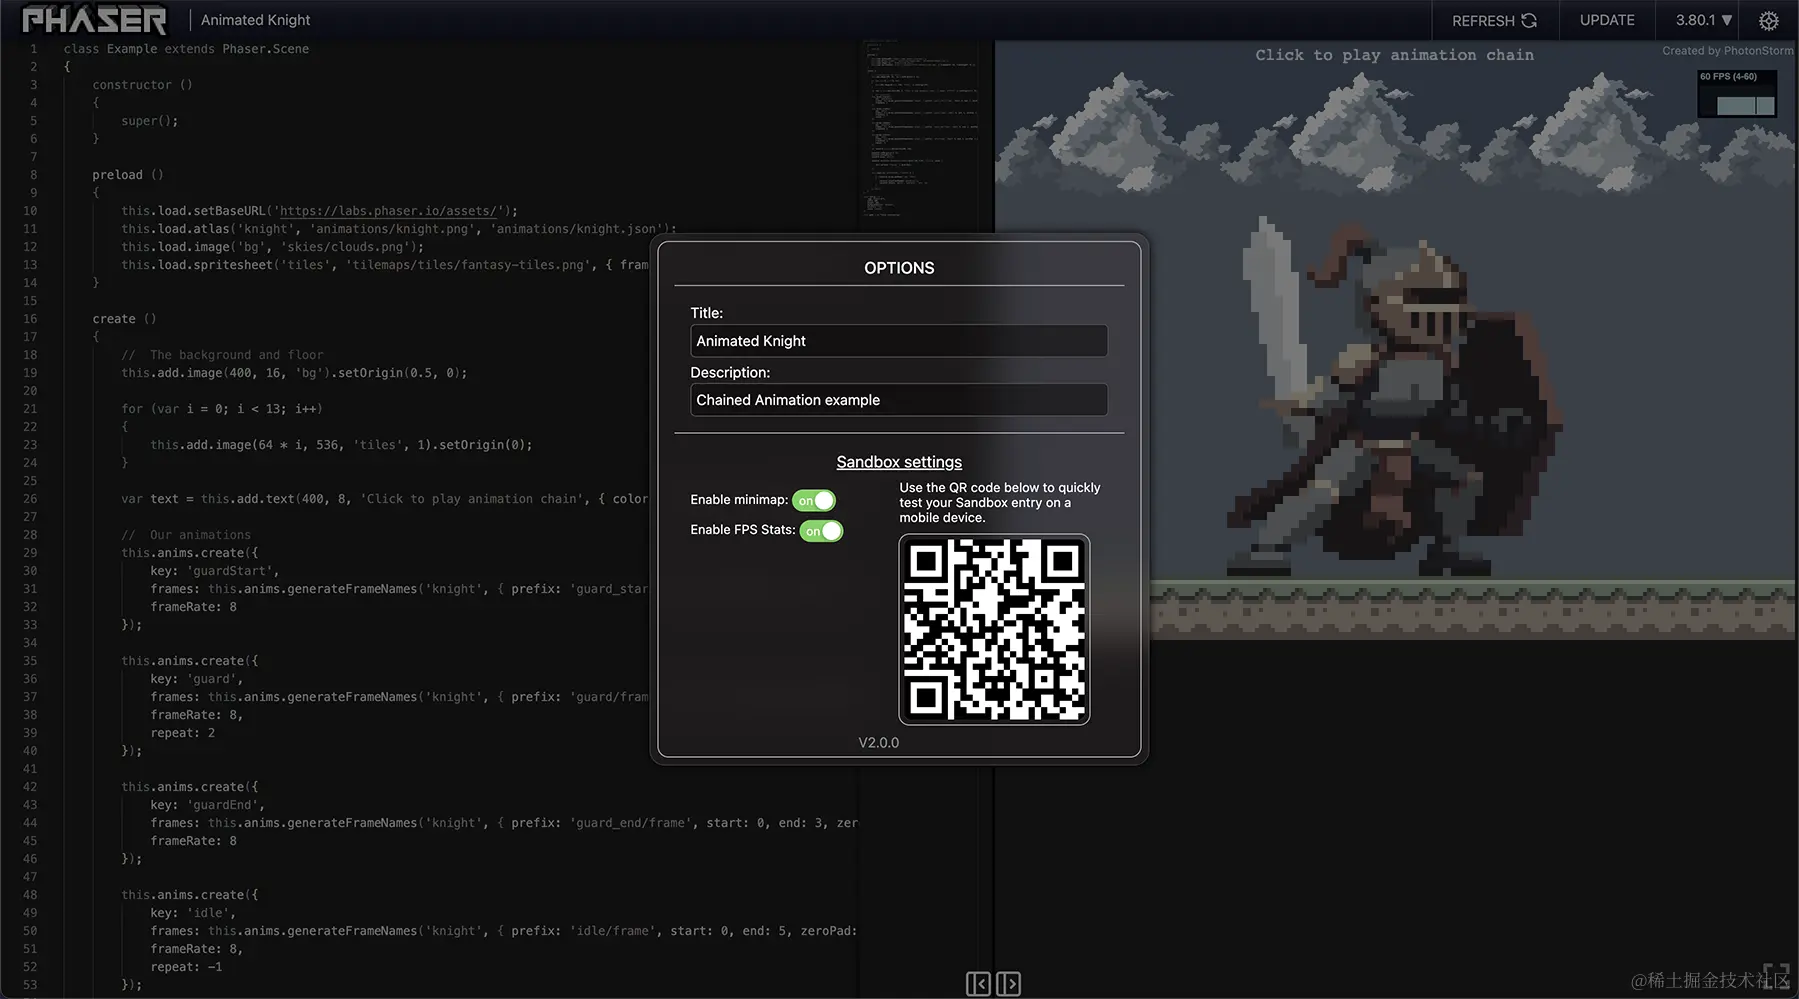The image size is (1799, 999).
Task: Click the collapse-right panel icon
Action: 1008,984
